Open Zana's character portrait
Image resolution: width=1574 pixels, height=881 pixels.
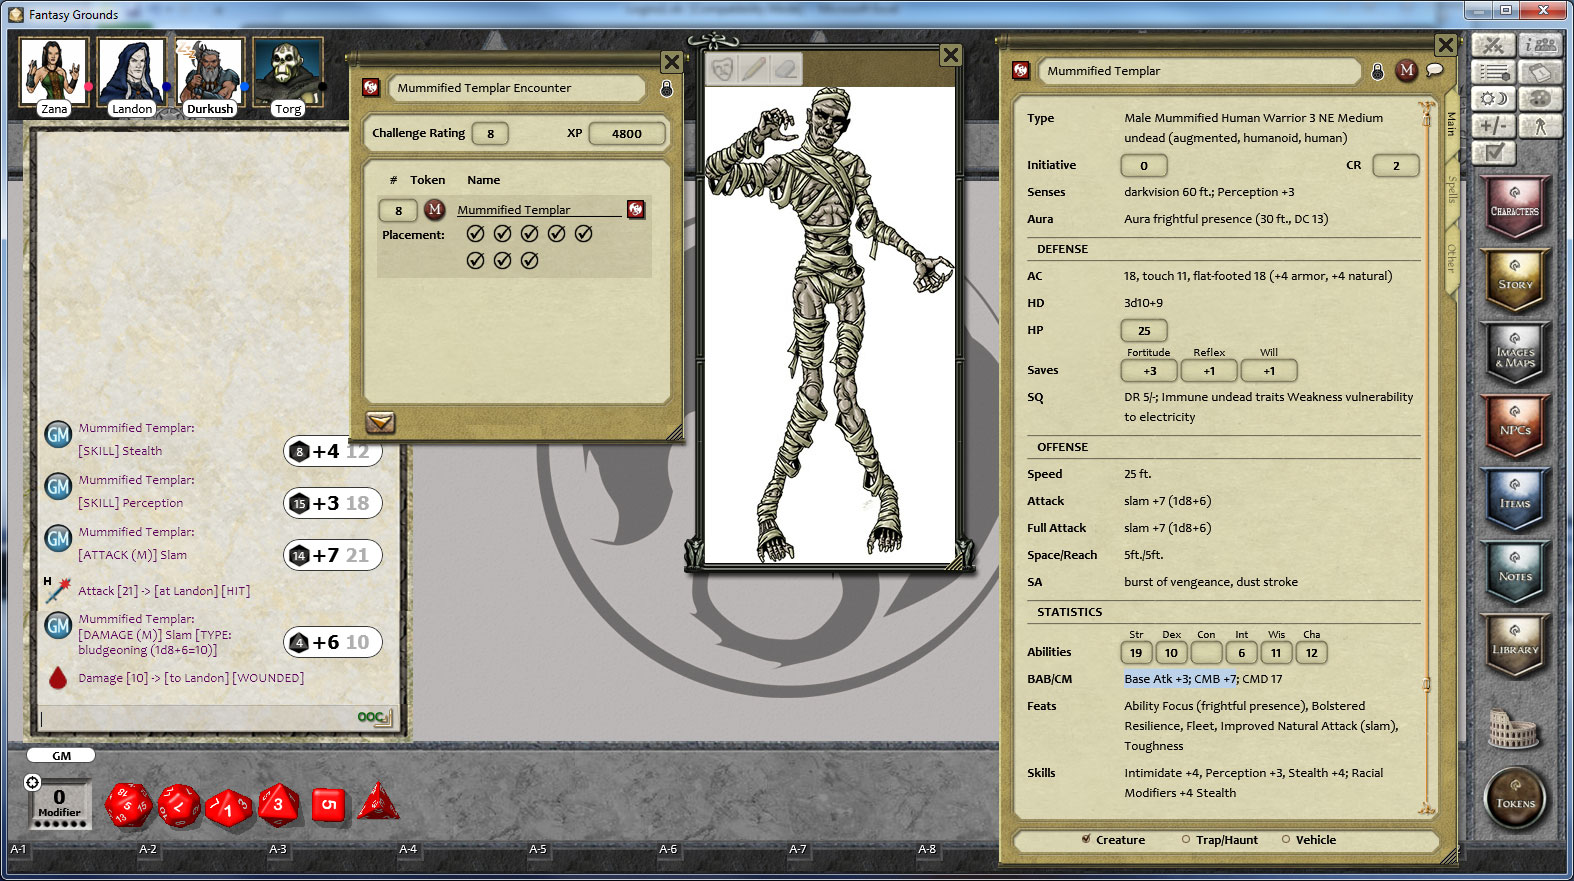[54, 72]
